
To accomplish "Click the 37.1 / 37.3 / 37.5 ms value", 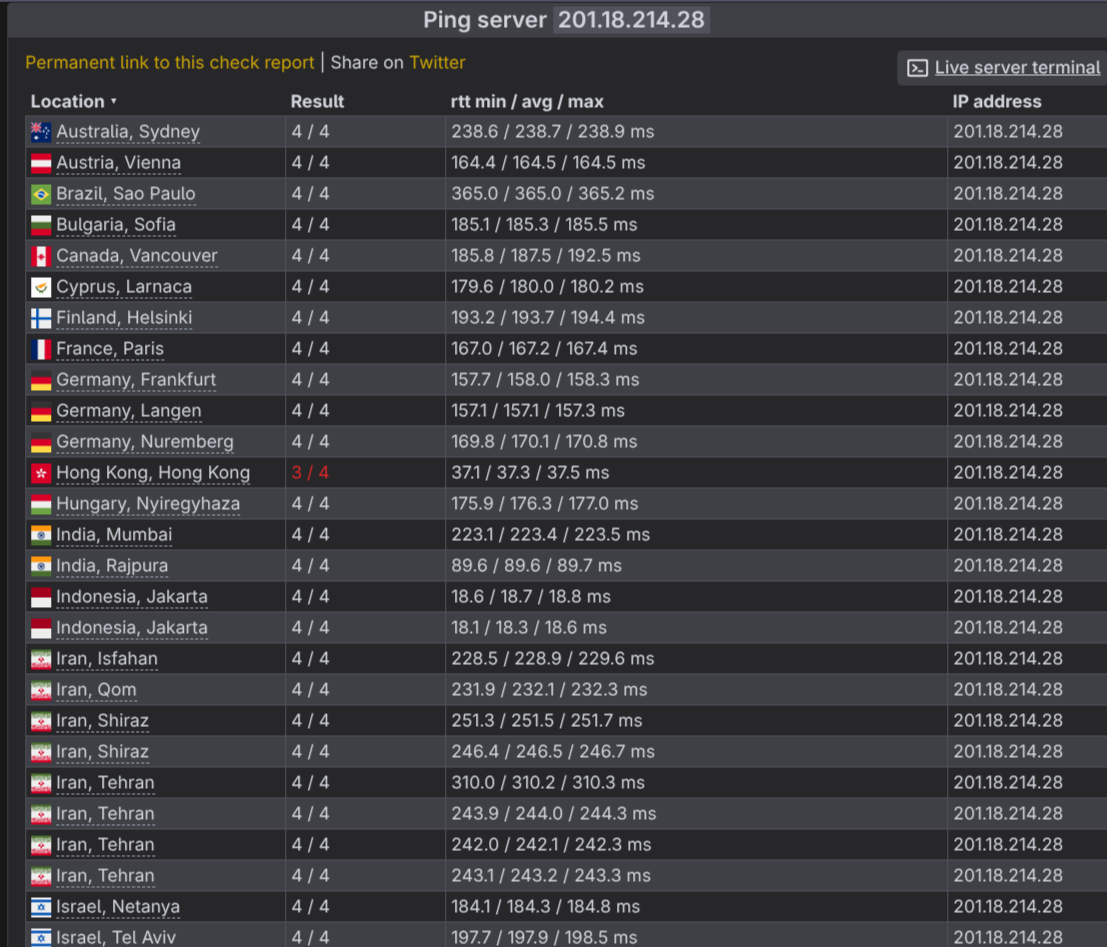I will click(530, 473).
